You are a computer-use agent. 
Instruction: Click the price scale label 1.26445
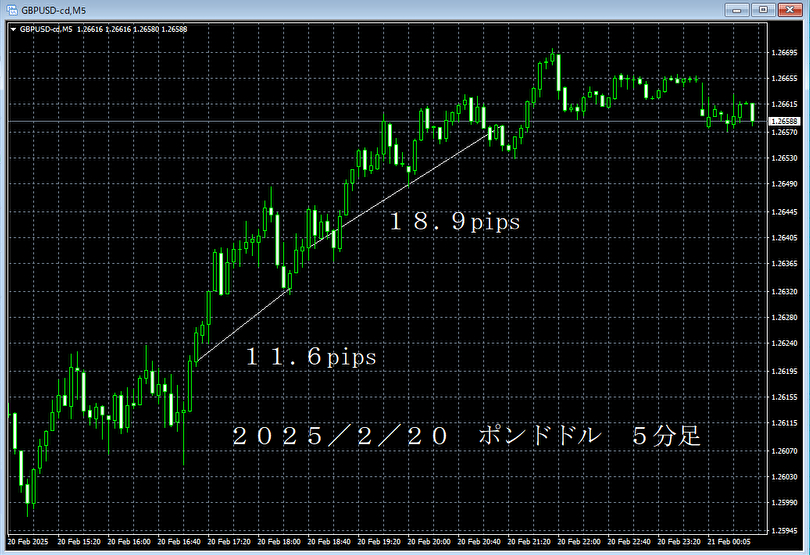click(784, 212)
